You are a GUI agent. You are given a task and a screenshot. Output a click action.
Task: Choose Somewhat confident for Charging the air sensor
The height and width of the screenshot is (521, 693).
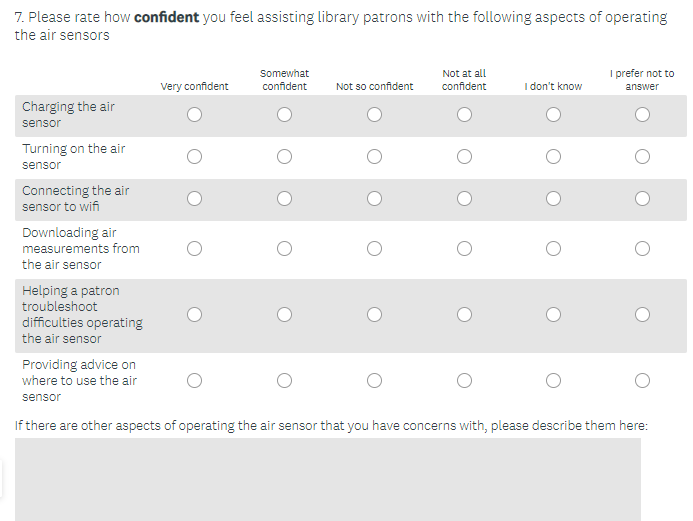(285, 115)
